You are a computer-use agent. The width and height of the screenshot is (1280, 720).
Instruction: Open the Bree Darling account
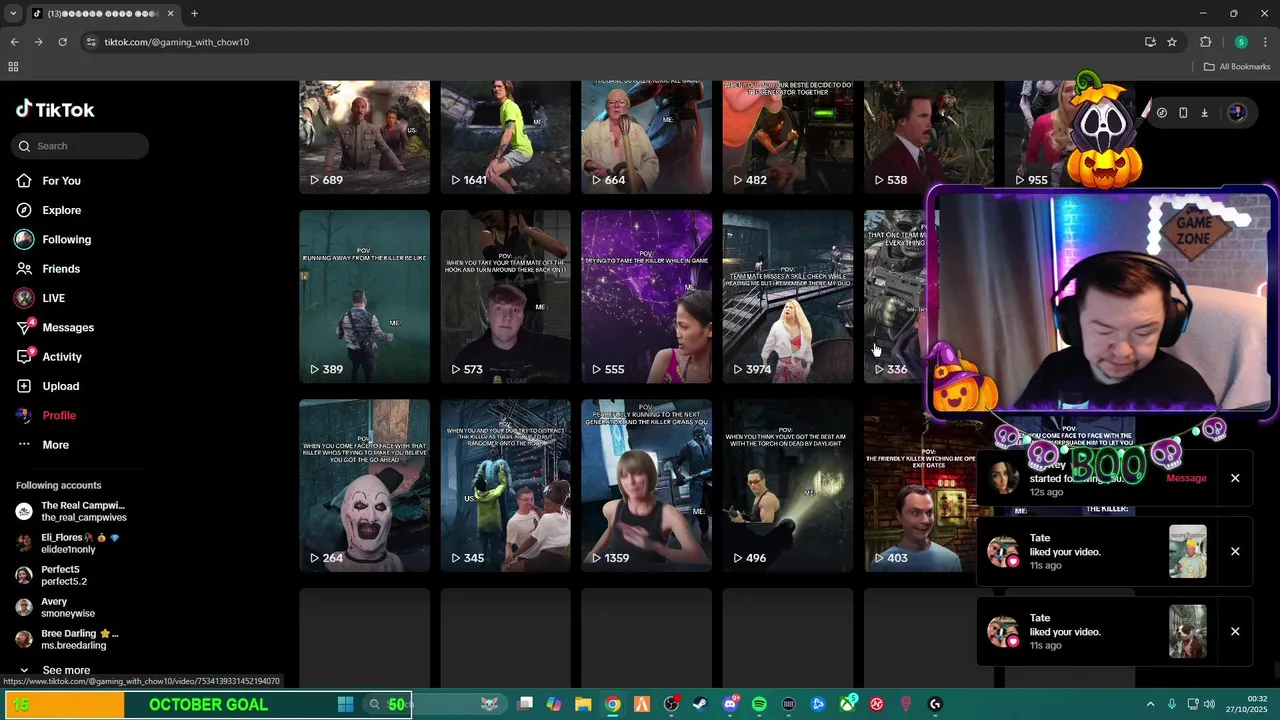[80, 639]
